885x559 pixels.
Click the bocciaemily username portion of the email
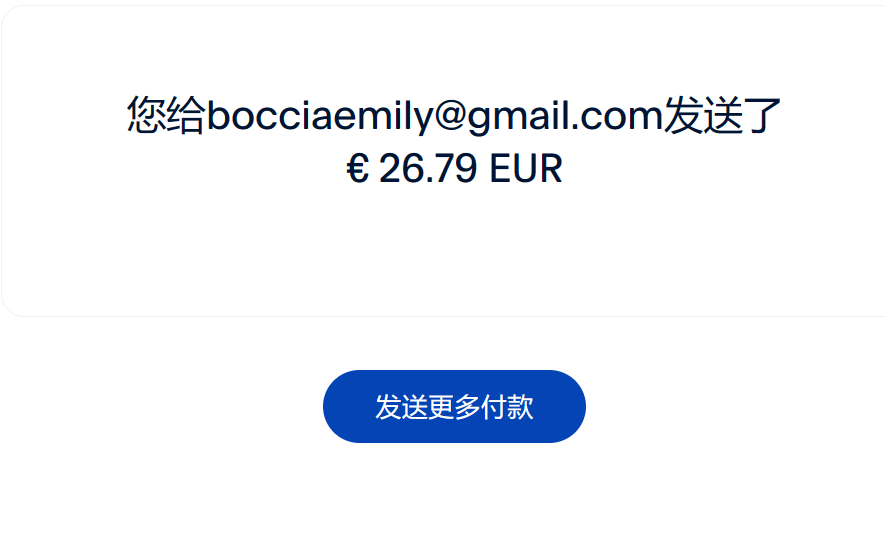click(319, 116)
